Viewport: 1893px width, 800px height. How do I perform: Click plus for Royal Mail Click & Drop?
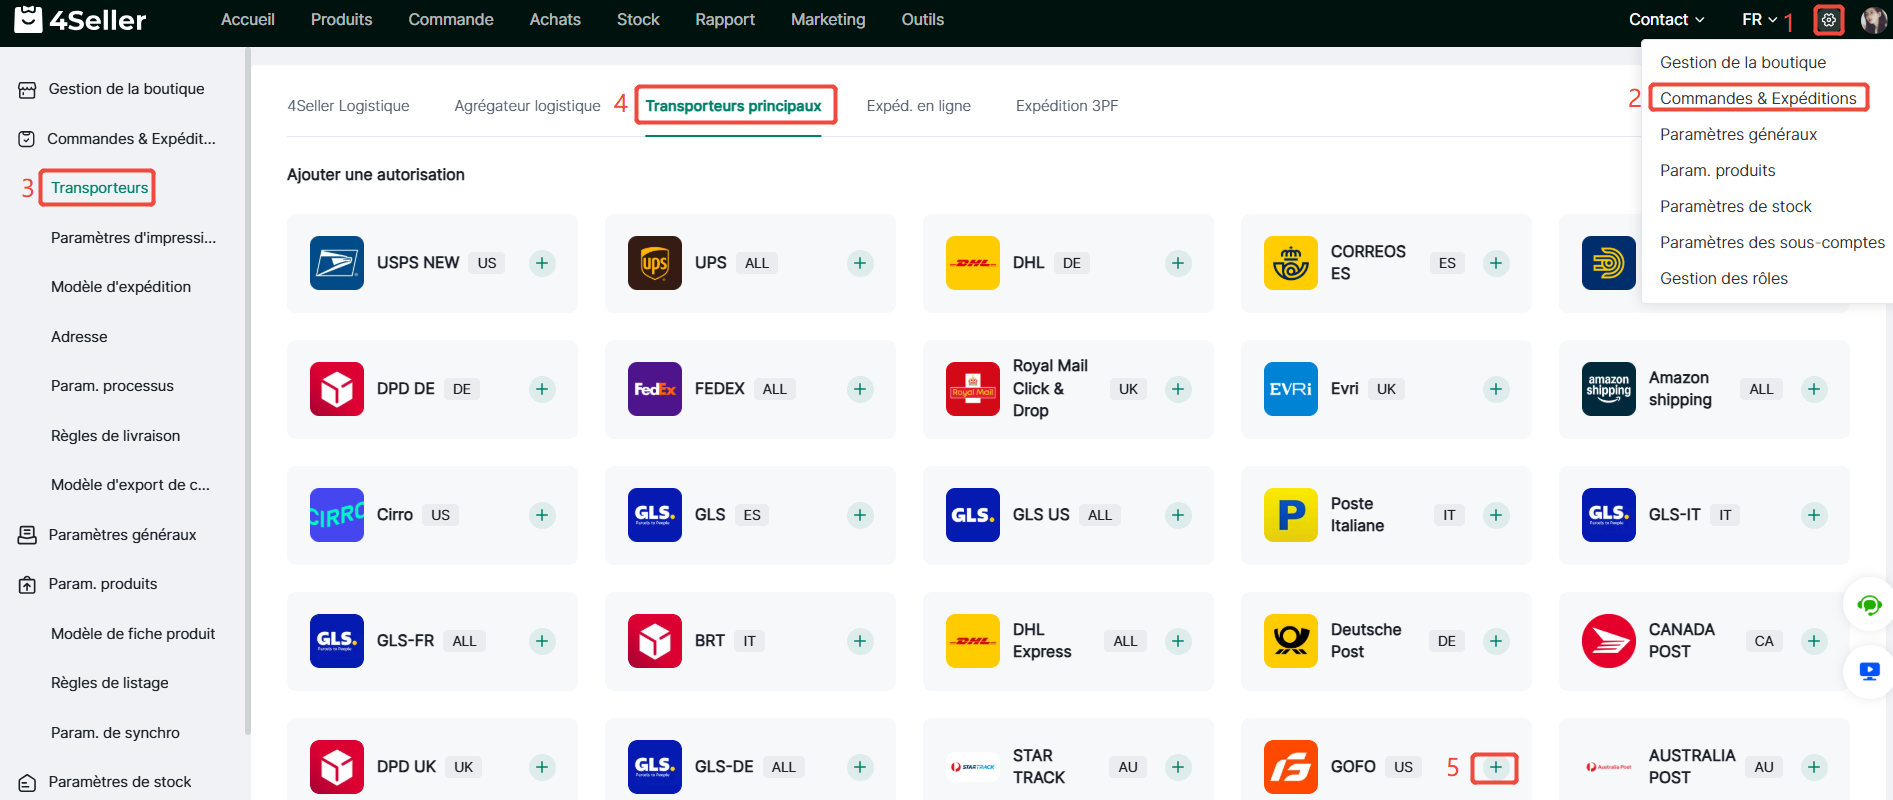(x=1178, y=389)
